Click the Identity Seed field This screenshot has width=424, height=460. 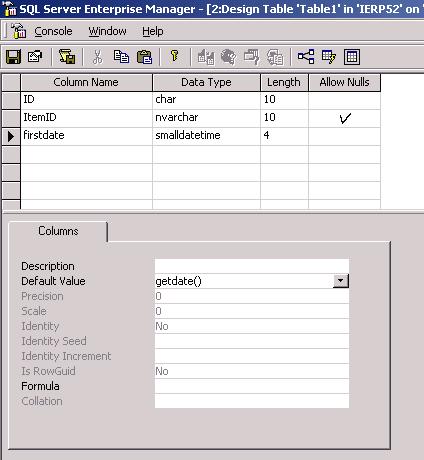click(x=252, y=341)
